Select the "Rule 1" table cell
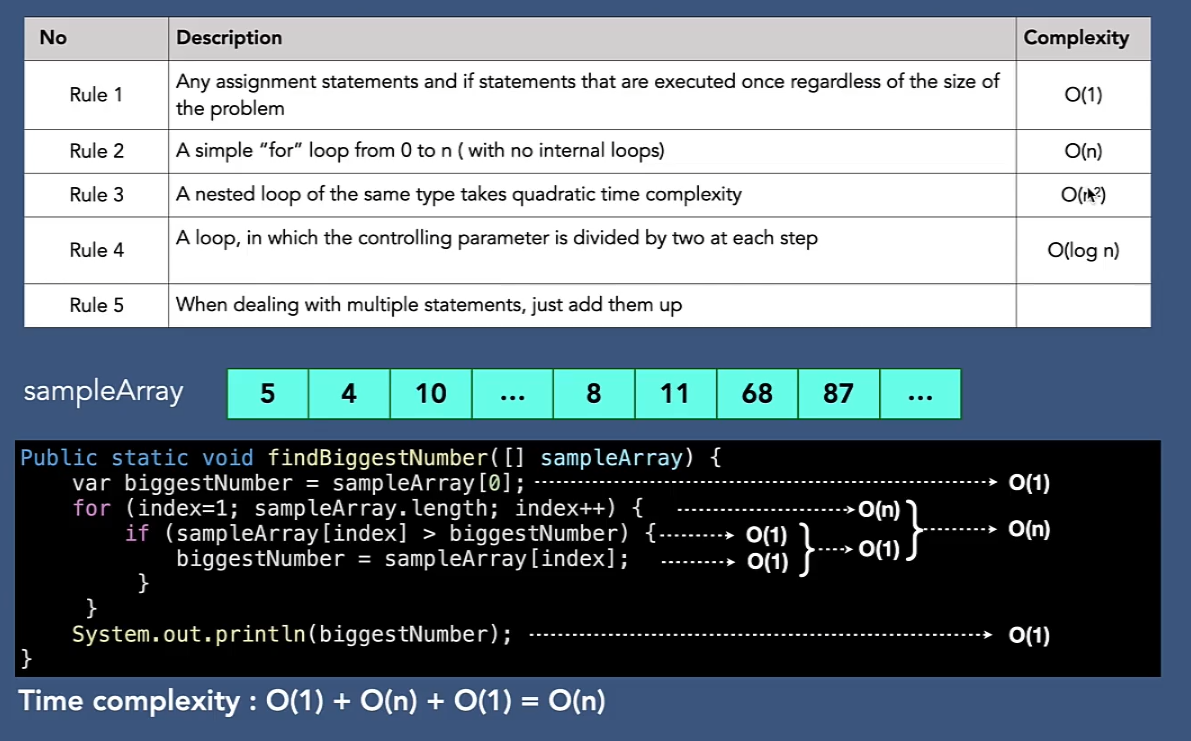Image resolution: width=1191 pixels, height=741 pixels. pyautogui.click(x=96, y=95)
